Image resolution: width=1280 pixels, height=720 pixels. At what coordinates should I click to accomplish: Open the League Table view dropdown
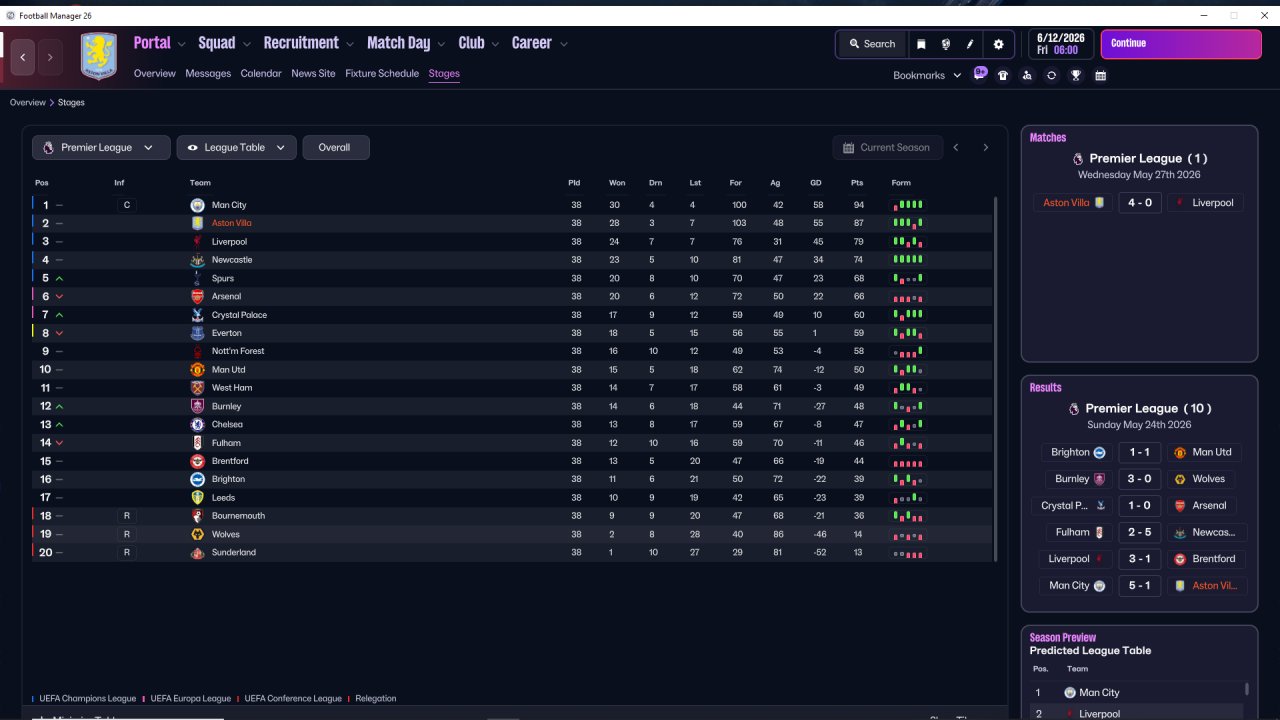click(x=236, y=148)
